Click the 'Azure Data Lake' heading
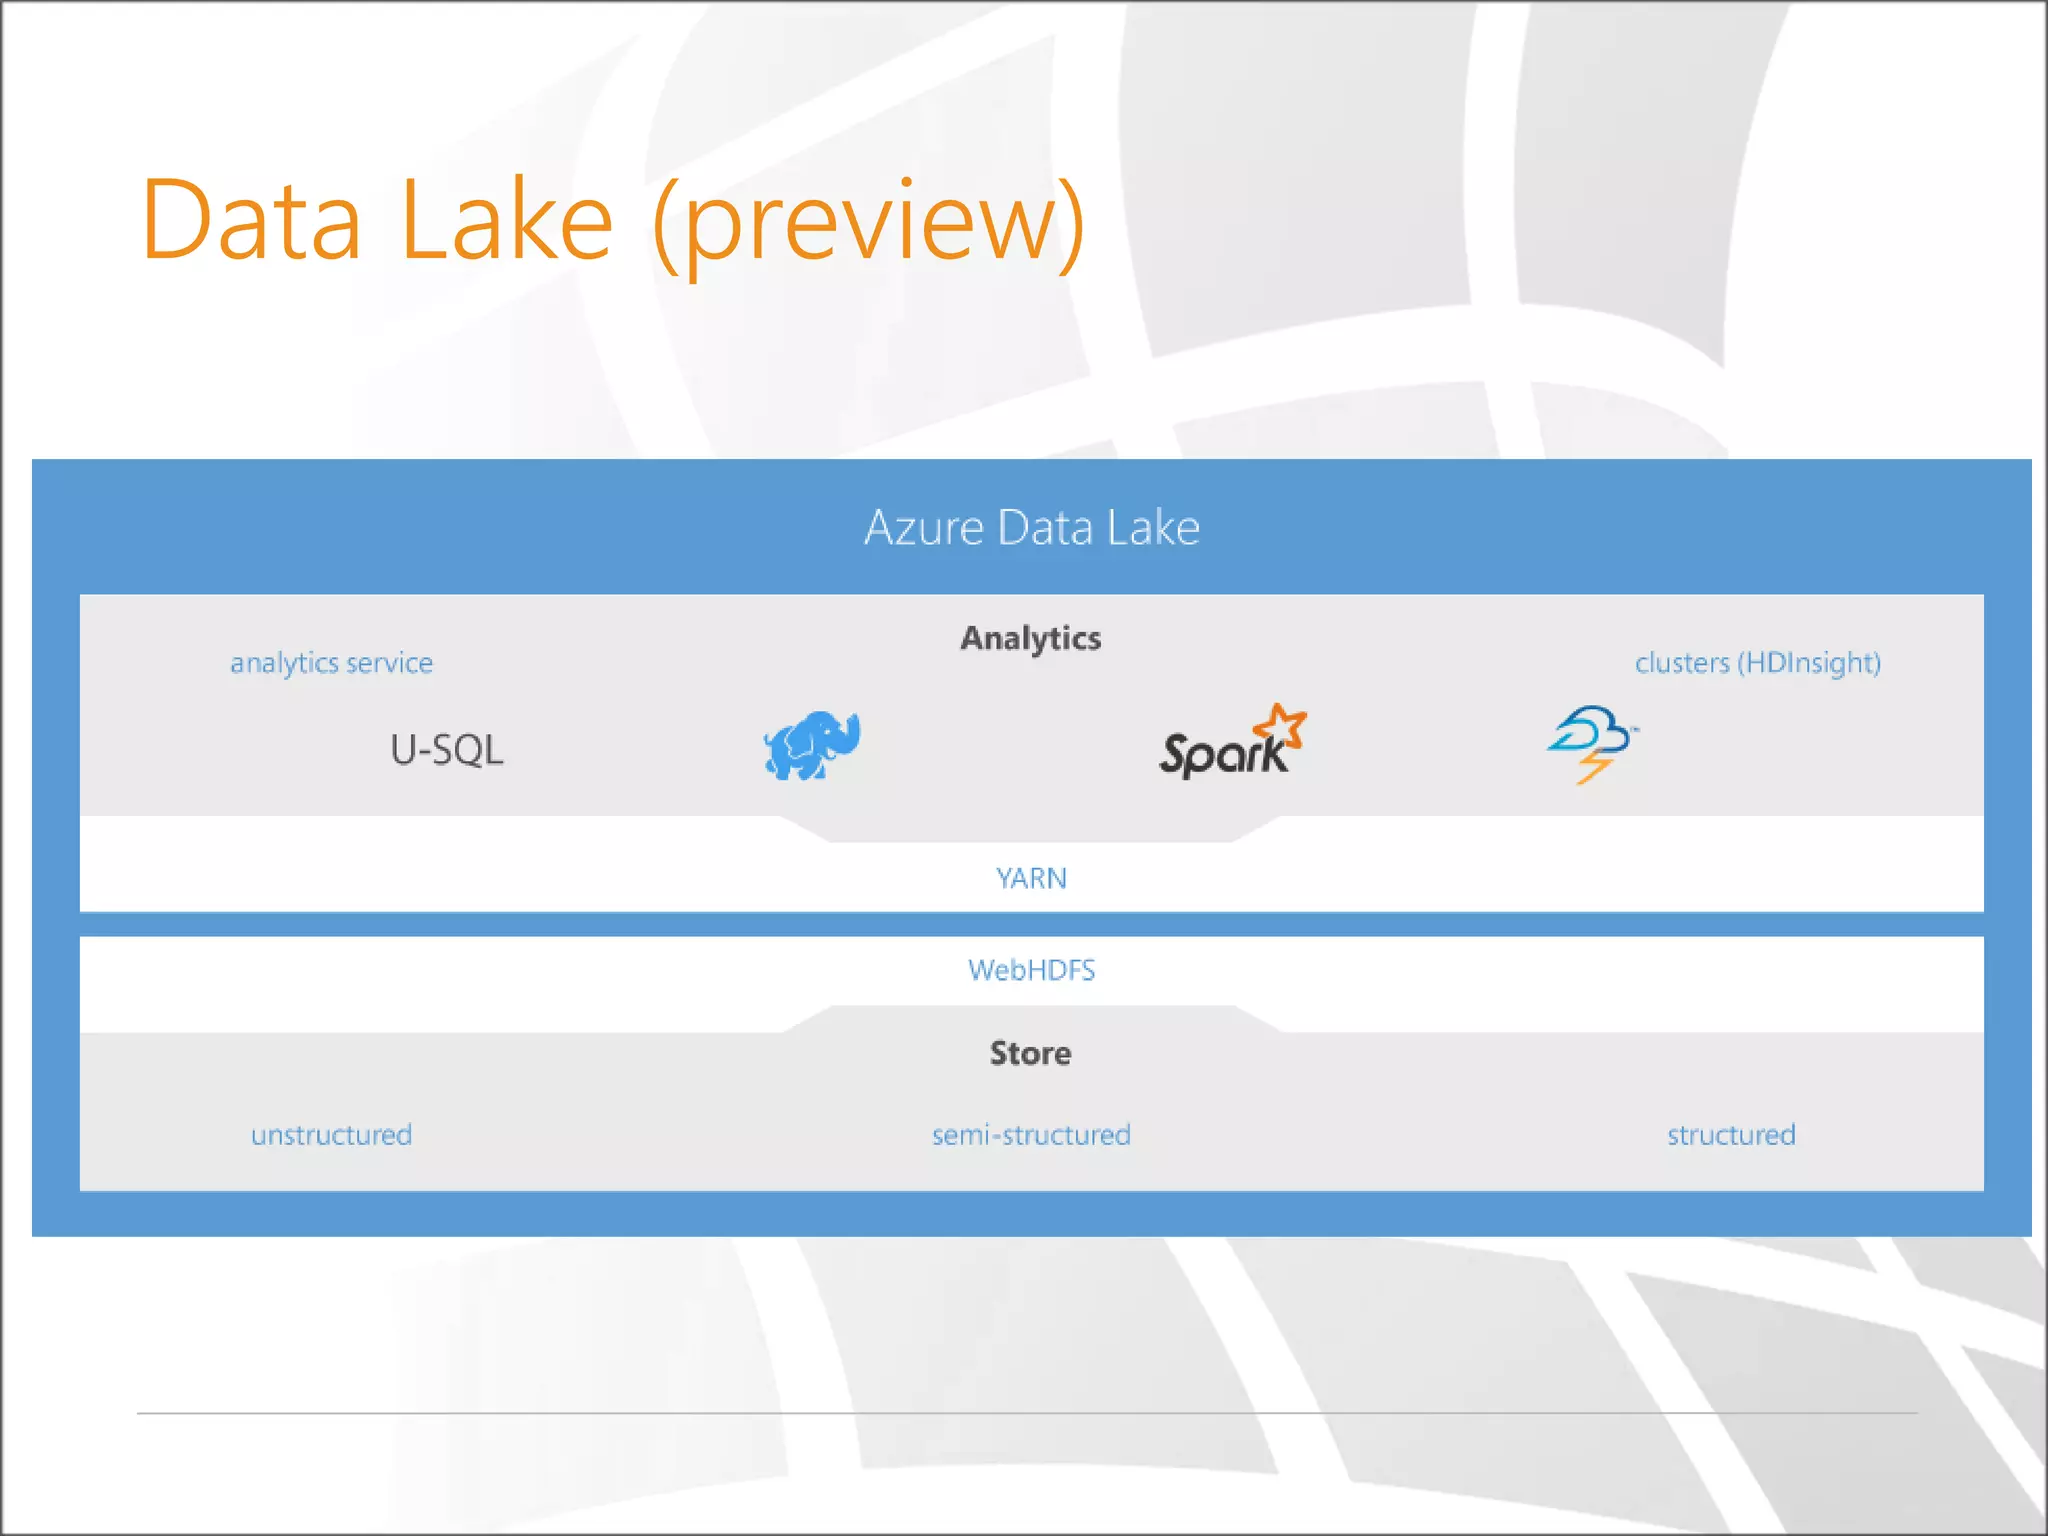 point(1032,527)
